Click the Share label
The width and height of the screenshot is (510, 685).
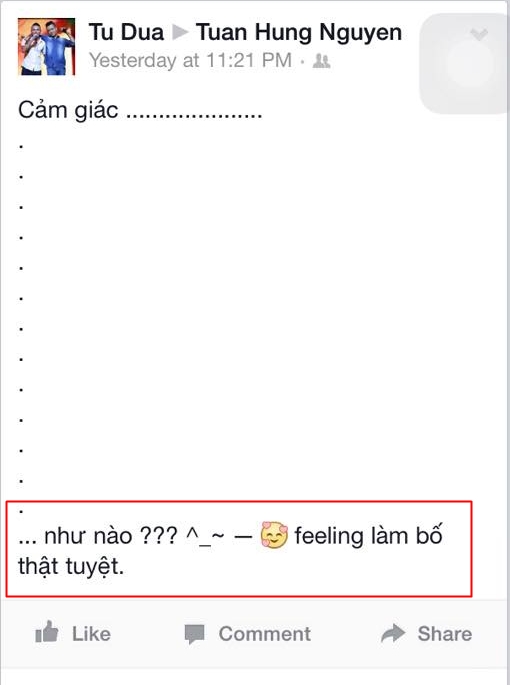(445, 633)
